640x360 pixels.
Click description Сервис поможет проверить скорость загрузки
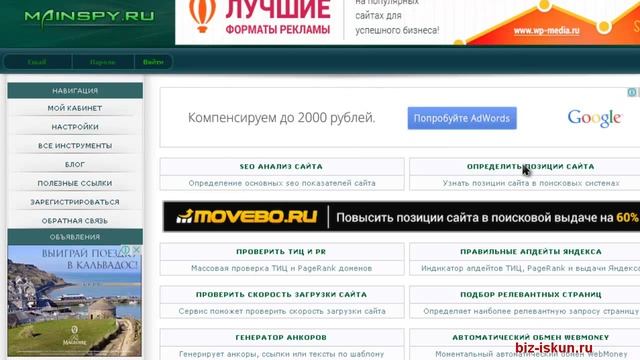tap(282, 311)
